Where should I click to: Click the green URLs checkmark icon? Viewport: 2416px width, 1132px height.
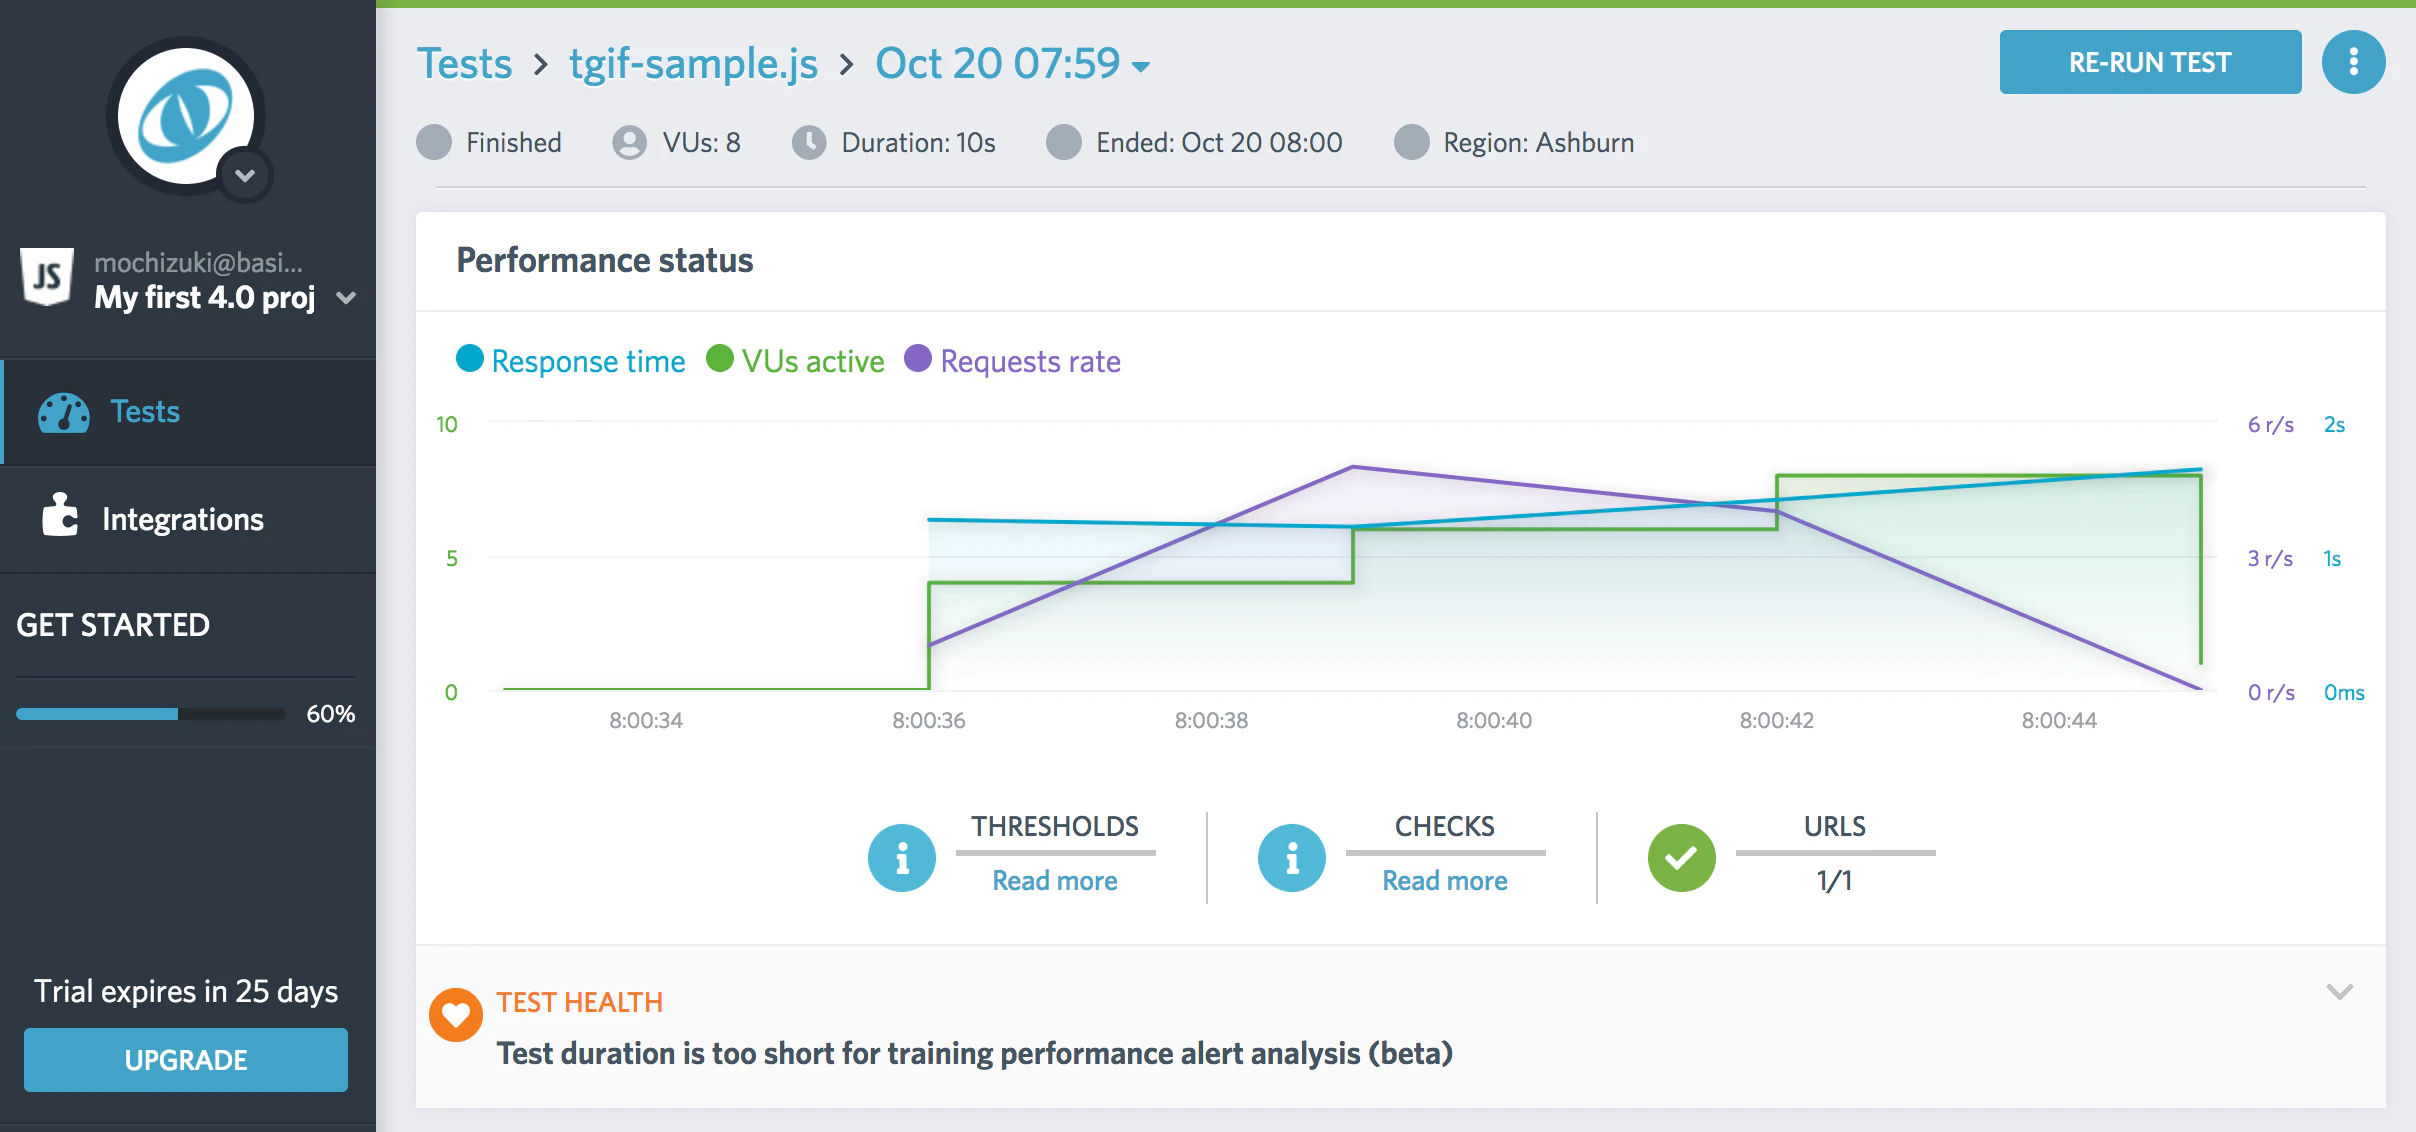point(1681,857)
